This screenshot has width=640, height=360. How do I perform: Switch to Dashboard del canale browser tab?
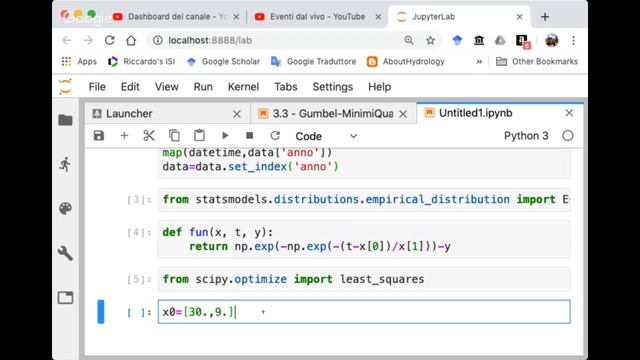coord(176,17)
